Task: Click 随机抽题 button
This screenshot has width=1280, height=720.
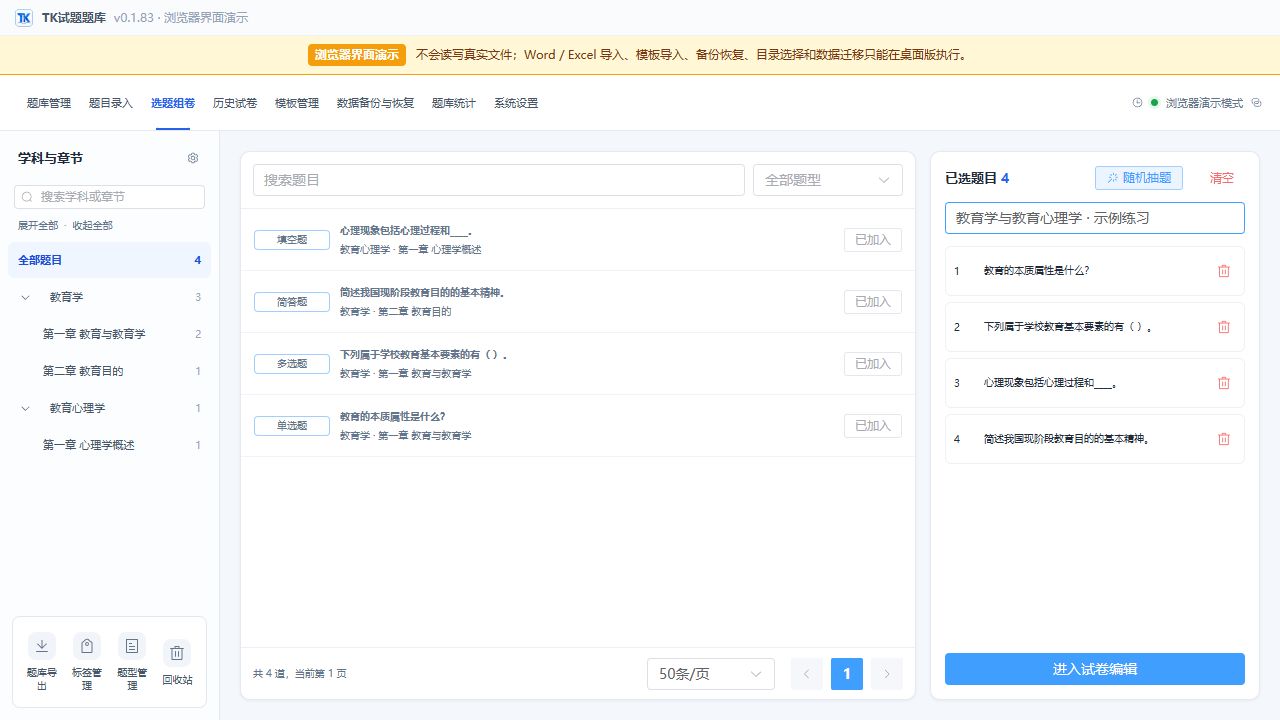Action: (x=1139, y=178)
